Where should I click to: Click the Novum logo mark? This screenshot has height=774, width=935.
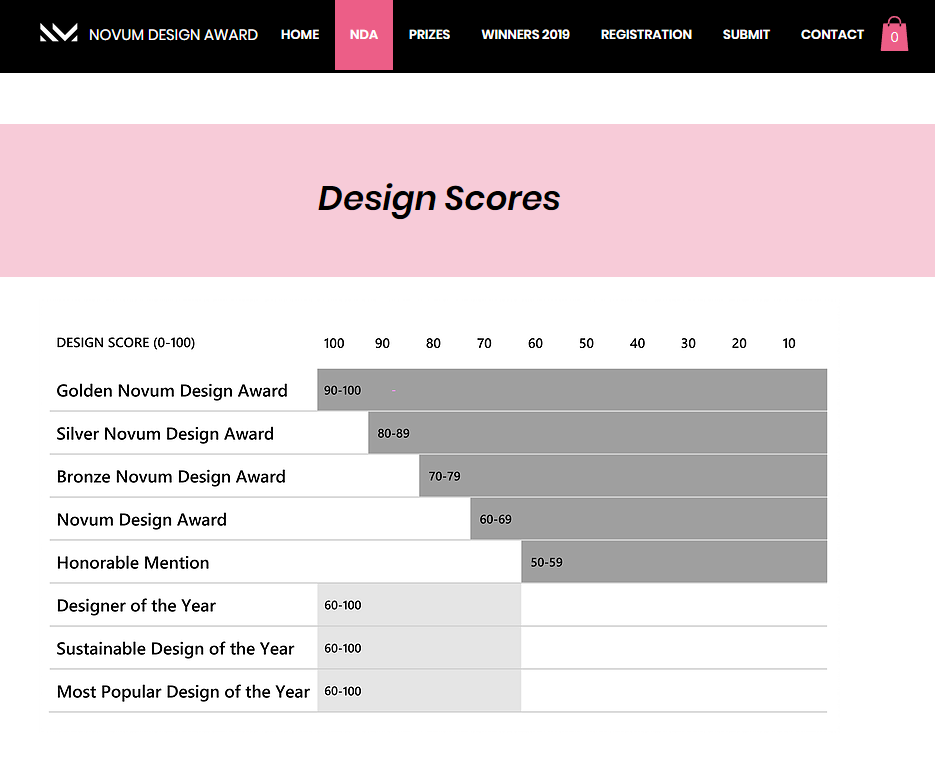tap(58, 33)
